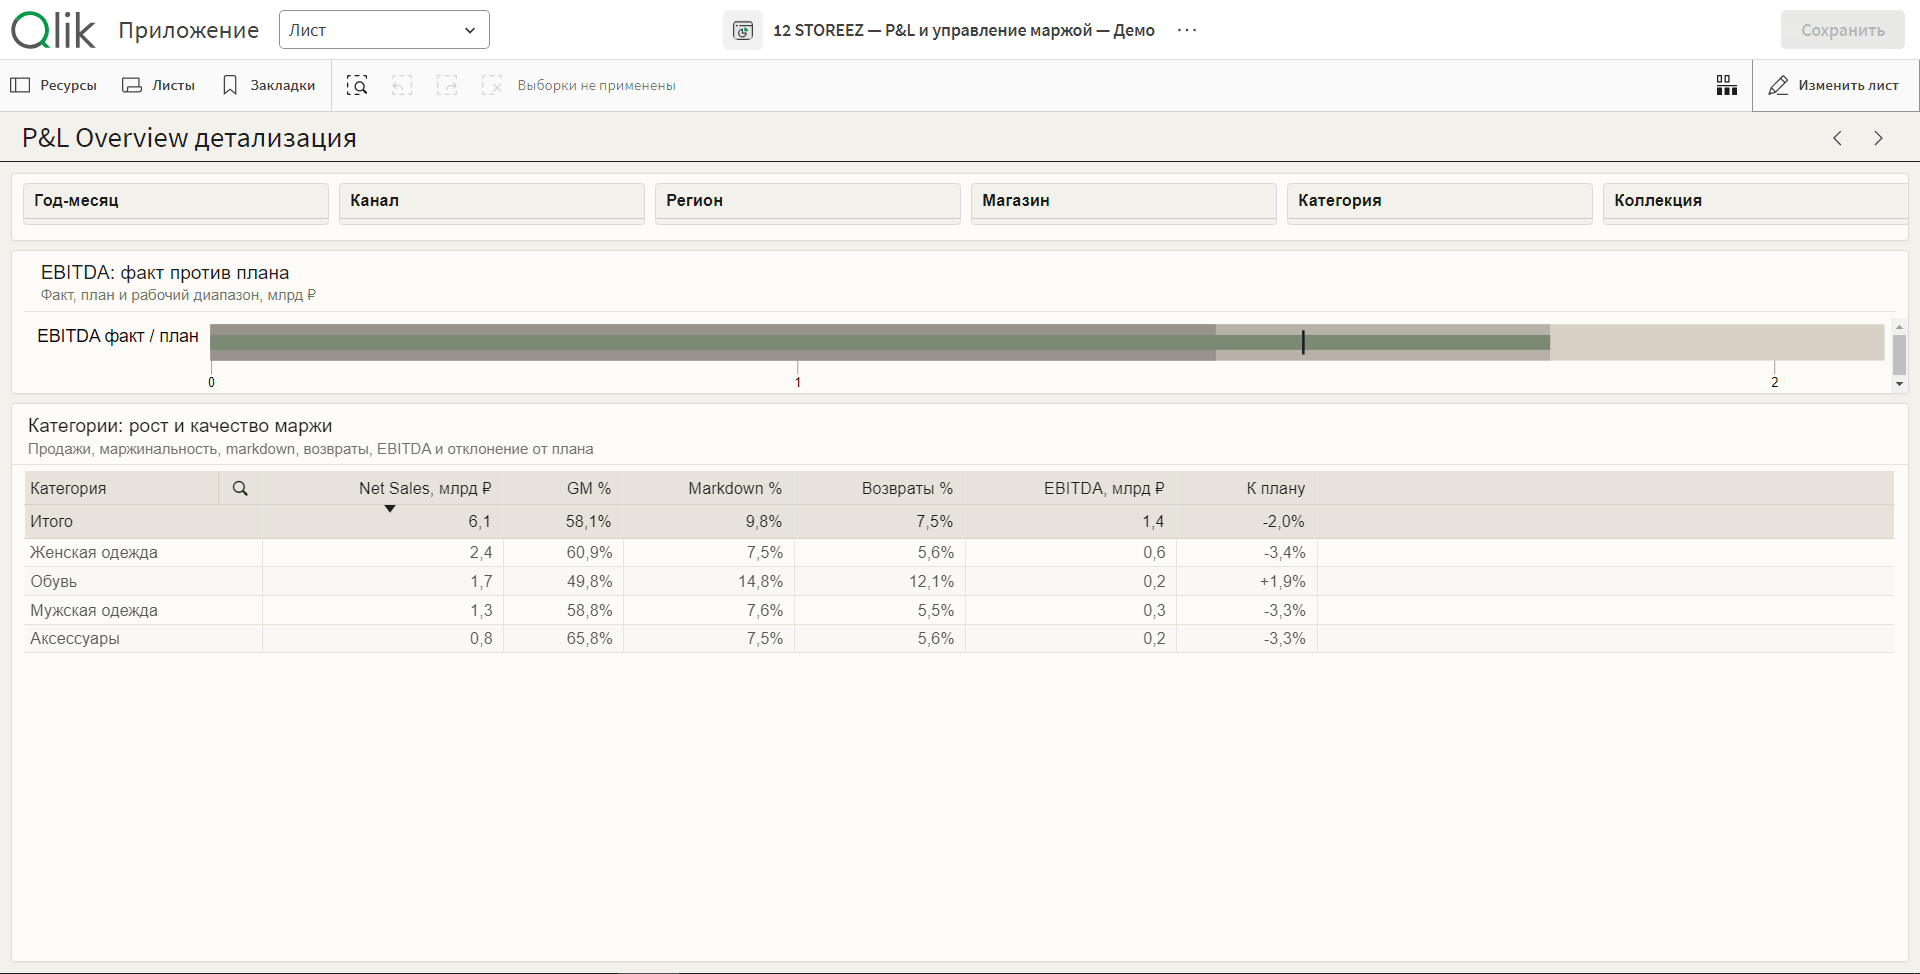
Task: Open the three-dots more options menu
Action: tap(1187, 30)
